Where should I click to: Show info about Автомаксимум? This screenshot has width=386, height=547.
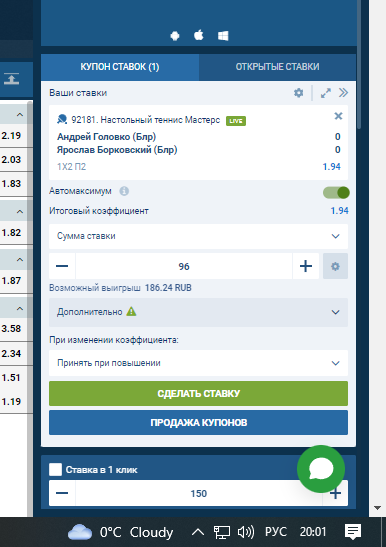point(124,191)
